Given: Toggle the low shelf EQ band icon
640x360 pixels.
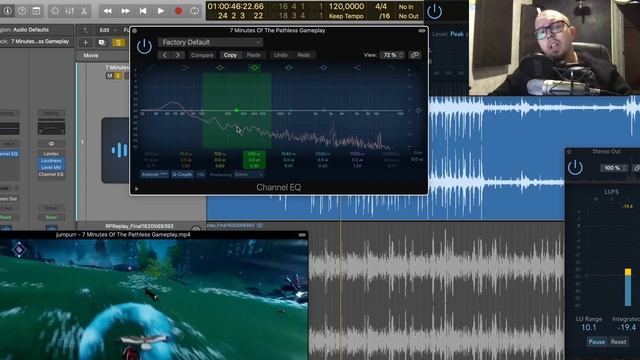Looking at the screenshot, I should (x=185, y=67).
